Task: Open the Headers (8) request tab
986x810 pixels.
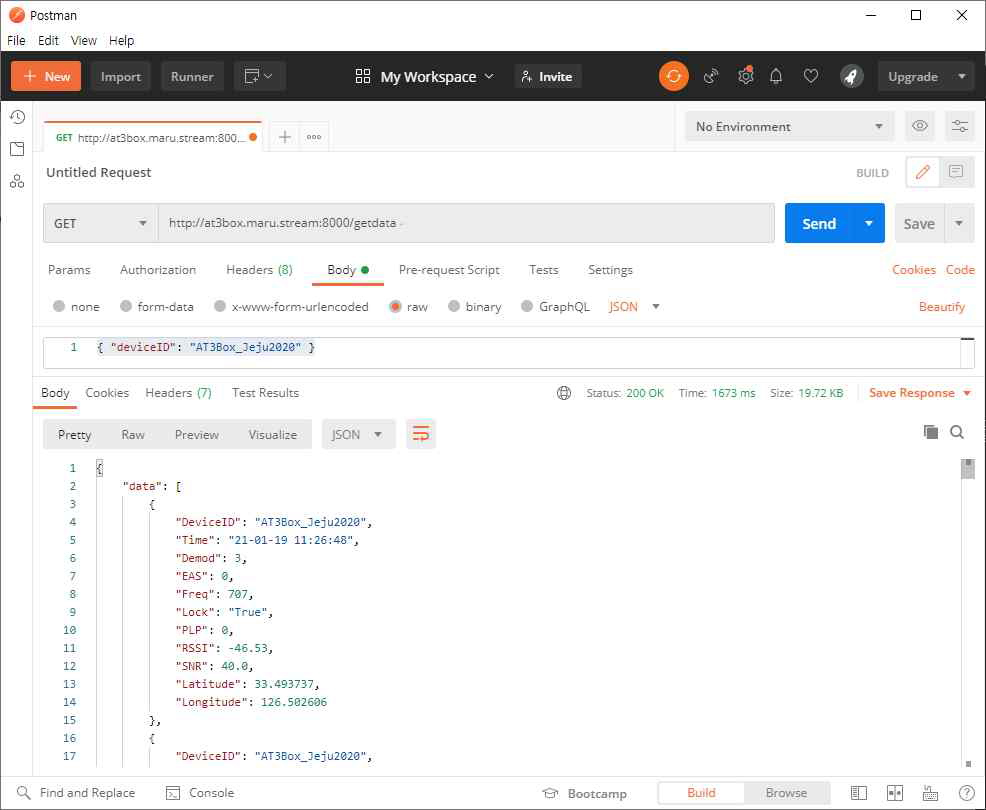Action: pos(259,270)
